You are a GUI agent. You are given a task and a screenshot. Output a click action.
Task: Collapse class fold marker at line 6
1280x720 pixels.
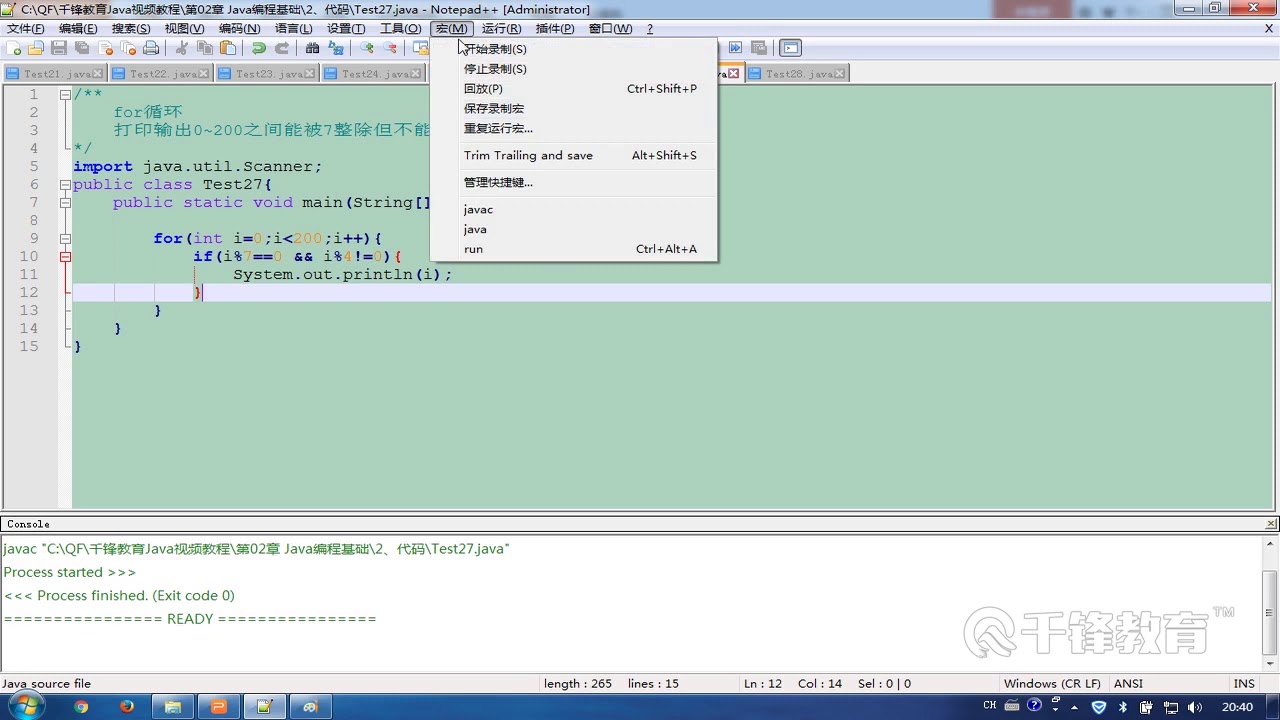pyautogui.click(x=65, y=185)
